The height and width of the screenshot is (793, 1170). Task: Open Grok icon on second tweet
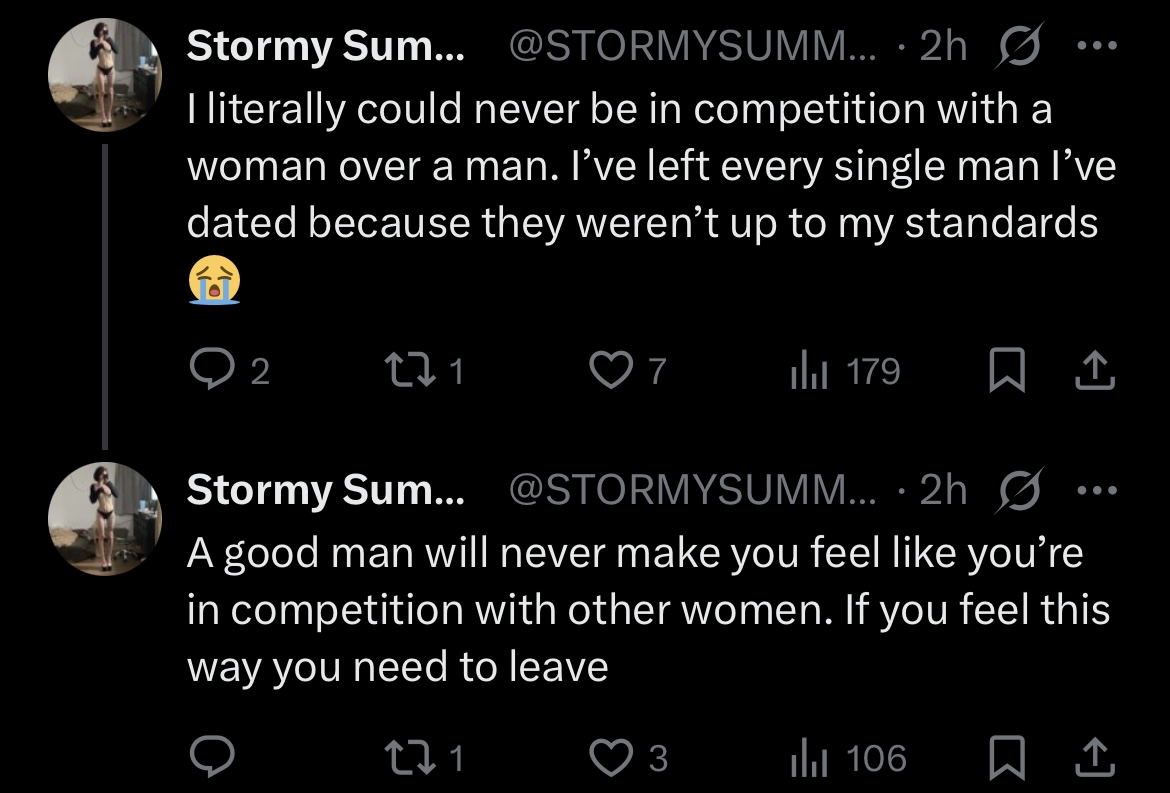point(1019,491)
